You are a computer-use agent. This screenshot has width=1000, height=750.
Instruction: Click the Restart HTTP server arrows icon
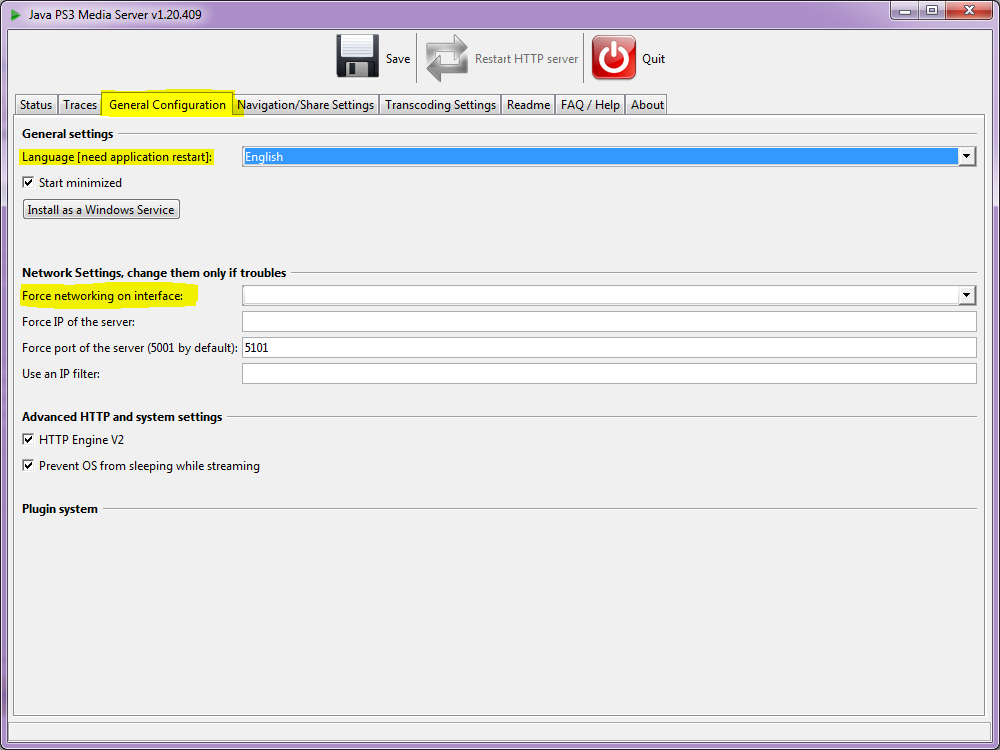pyautogui.click(x=447, y=58)
